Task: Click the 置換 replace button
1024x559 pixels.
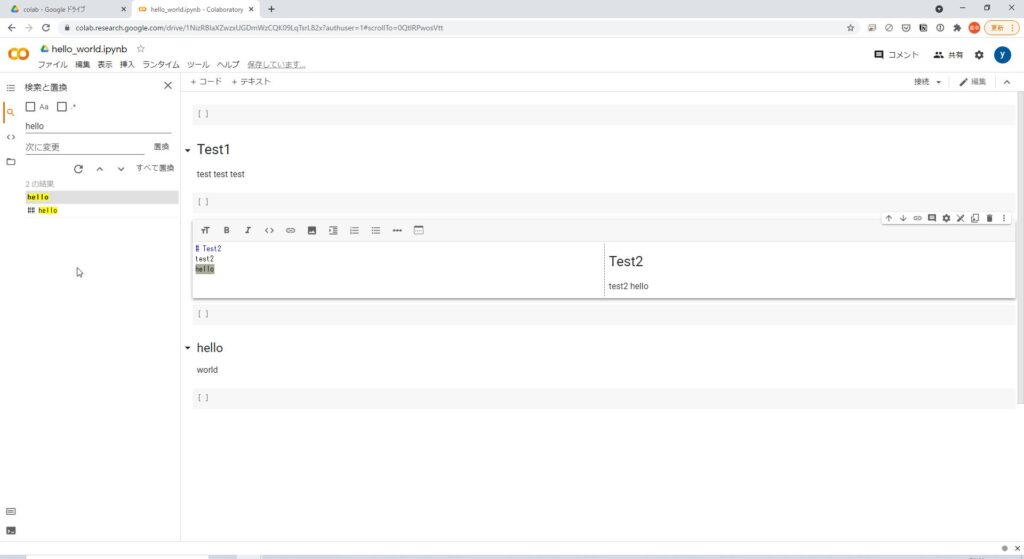Action: point(161,147)
